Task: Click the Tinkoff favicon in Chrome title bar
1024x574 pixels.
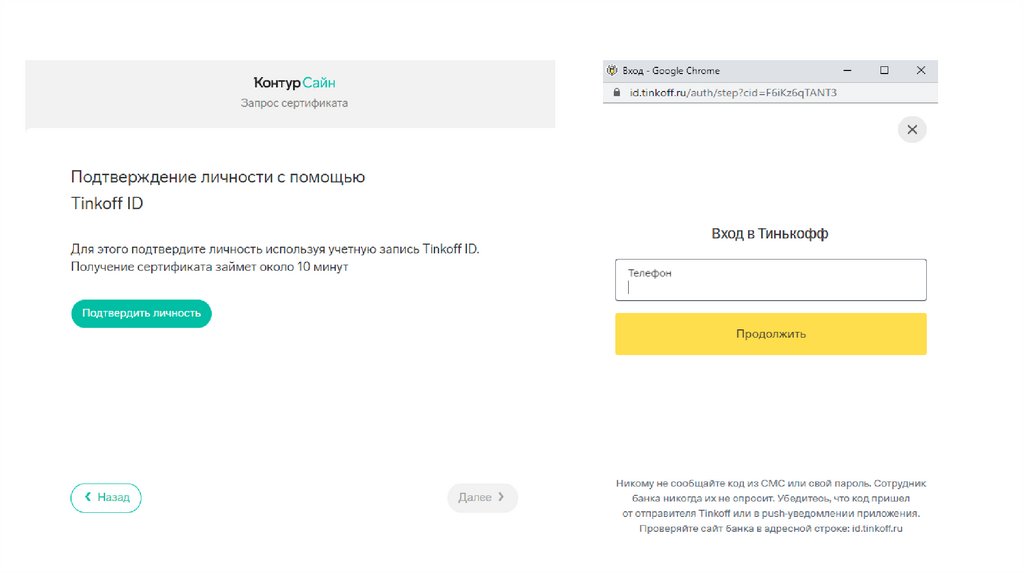Action: pyautogui.click(x=612, y=71)
